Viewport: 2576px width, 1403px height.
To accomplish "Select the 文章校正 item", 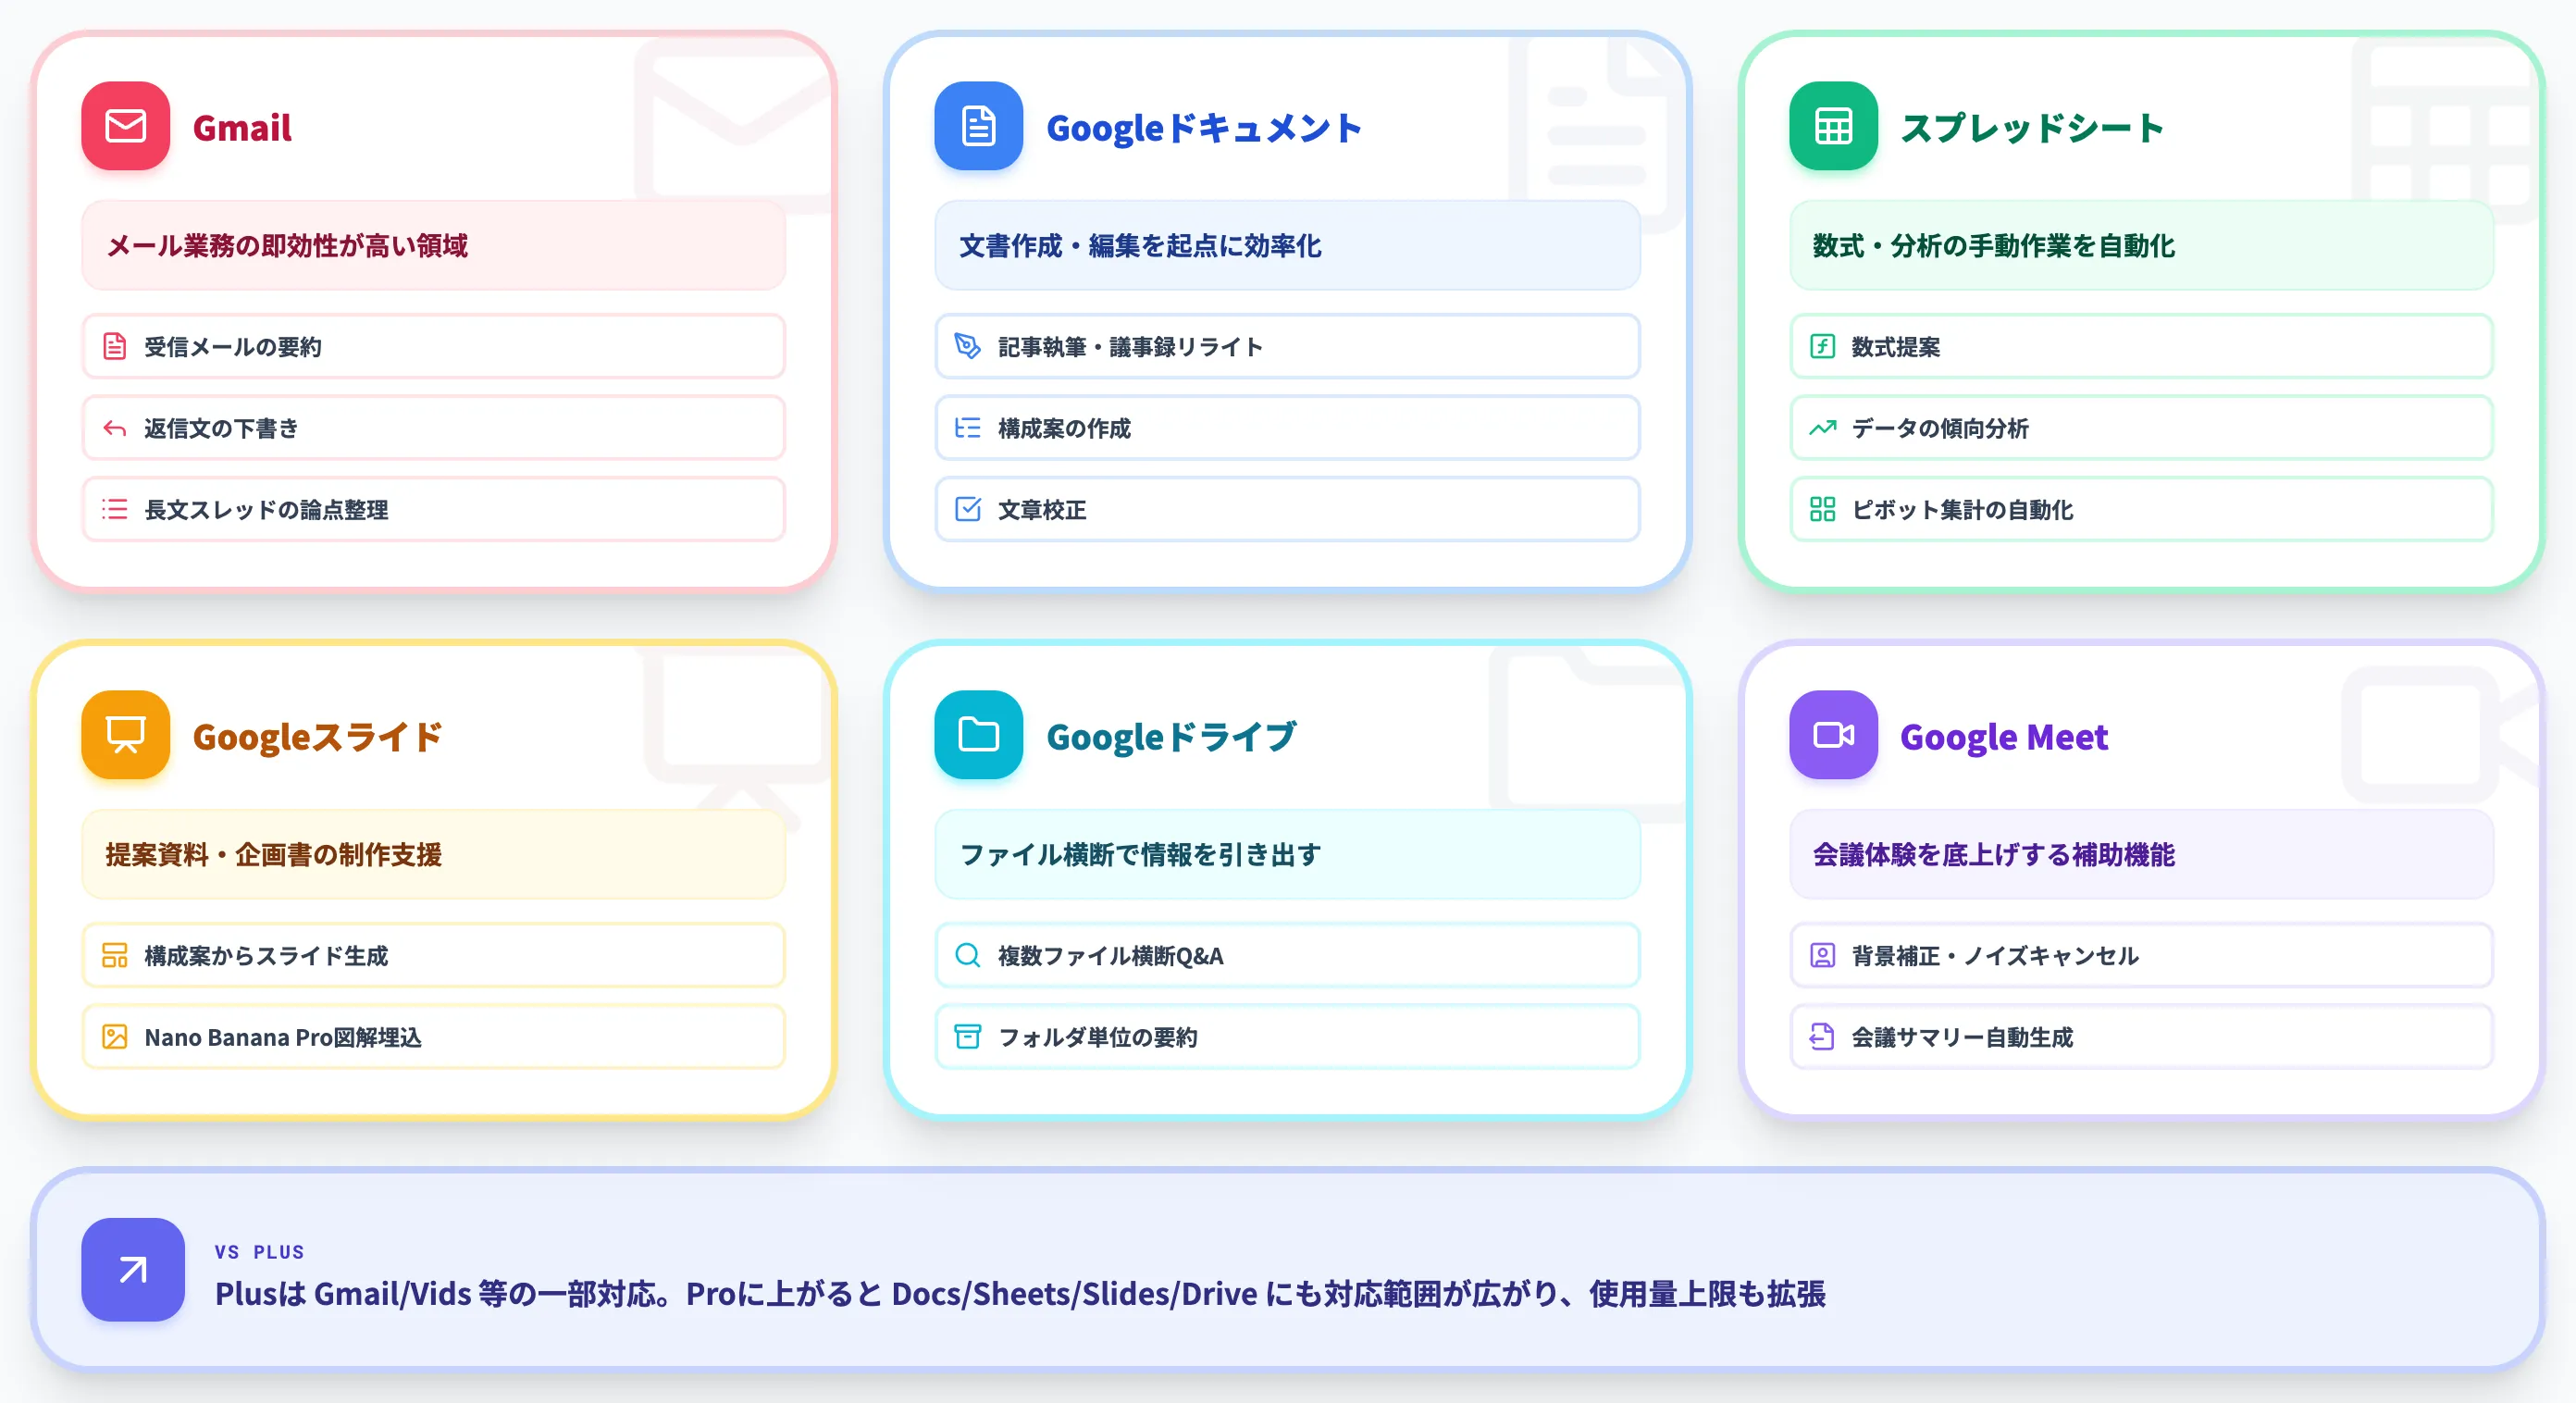I will (1287, 509).
